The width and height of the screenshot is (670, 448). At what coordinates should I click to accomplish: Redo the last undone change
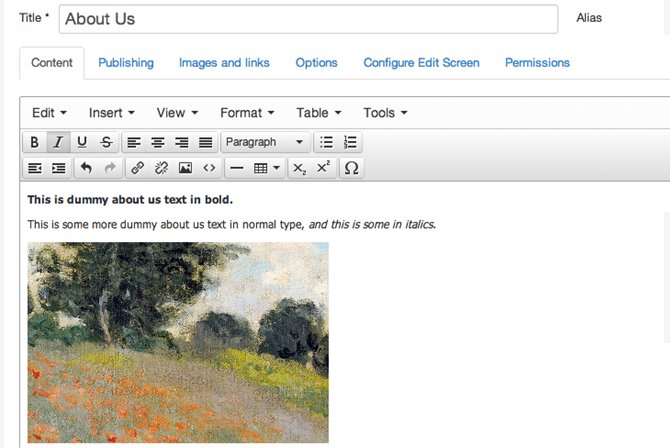coord(110,168)
